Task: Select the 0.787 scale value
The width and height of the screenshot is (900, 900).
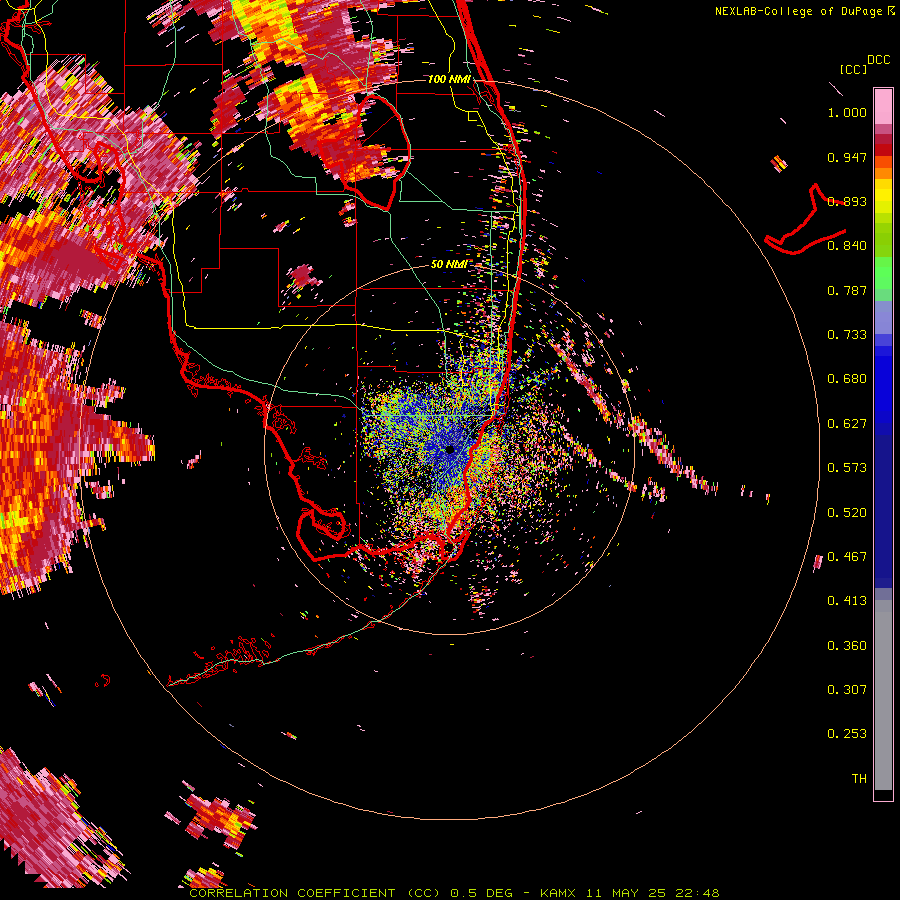Action: coord(847,290)
